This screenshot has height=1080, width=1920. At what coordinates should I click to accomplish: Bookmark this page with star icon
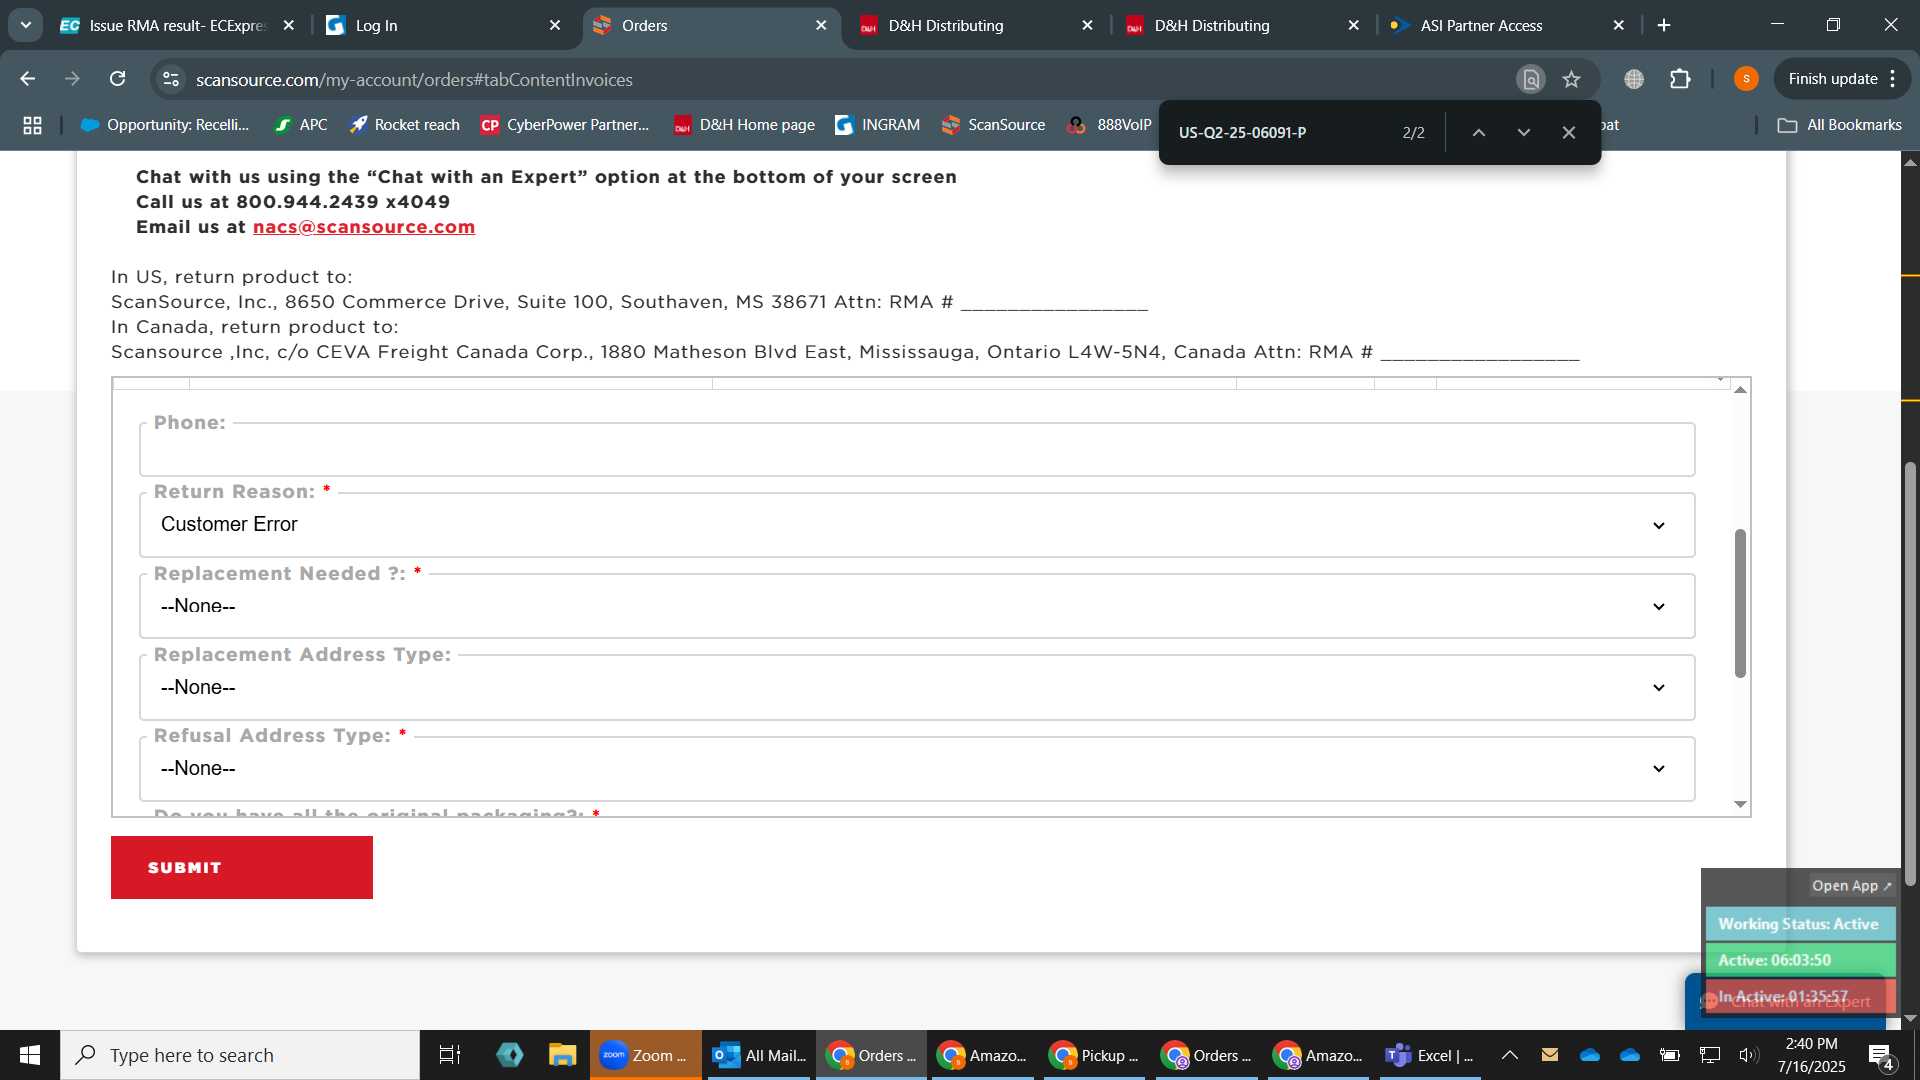(x=1572, y=79)
